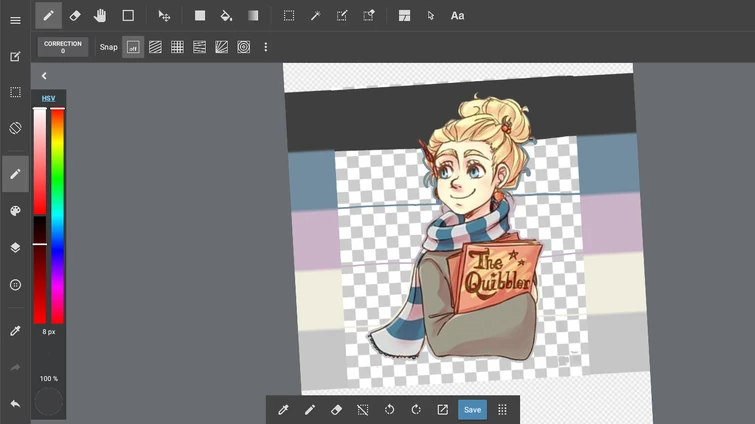This screenshot has width=755, height=424.
Task: Select the eyedropper in left sidebar
Action: 15,331
